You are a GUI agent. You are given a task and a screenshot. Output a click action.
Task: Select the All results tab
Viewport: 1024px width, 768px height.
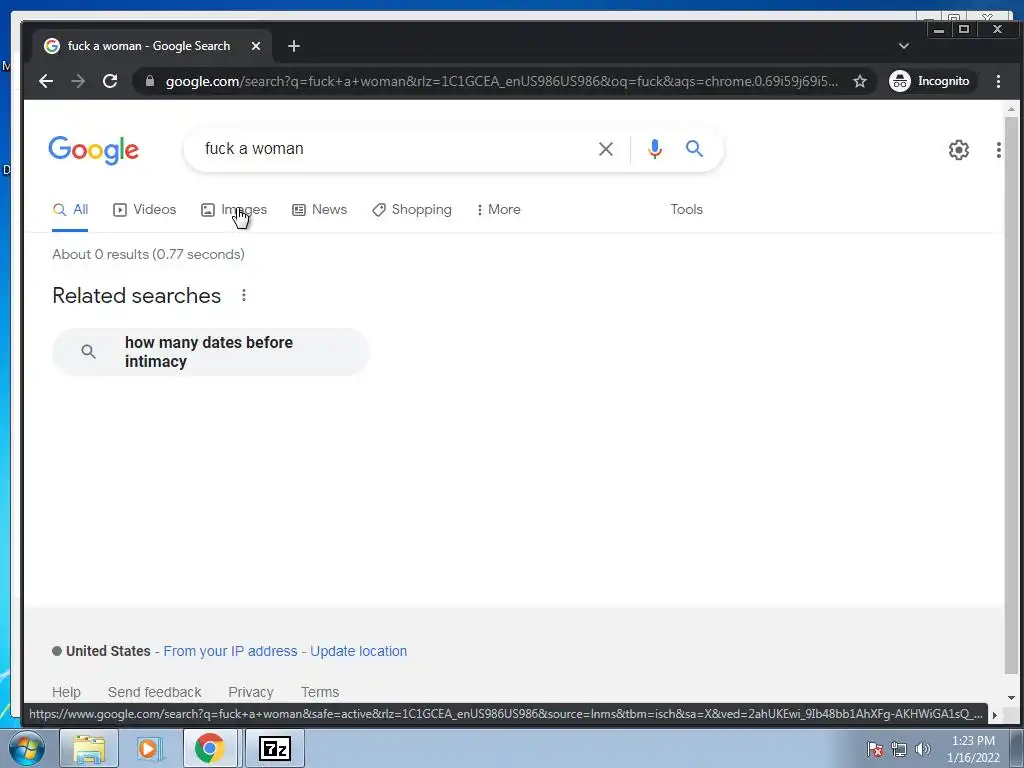point(71,210)
